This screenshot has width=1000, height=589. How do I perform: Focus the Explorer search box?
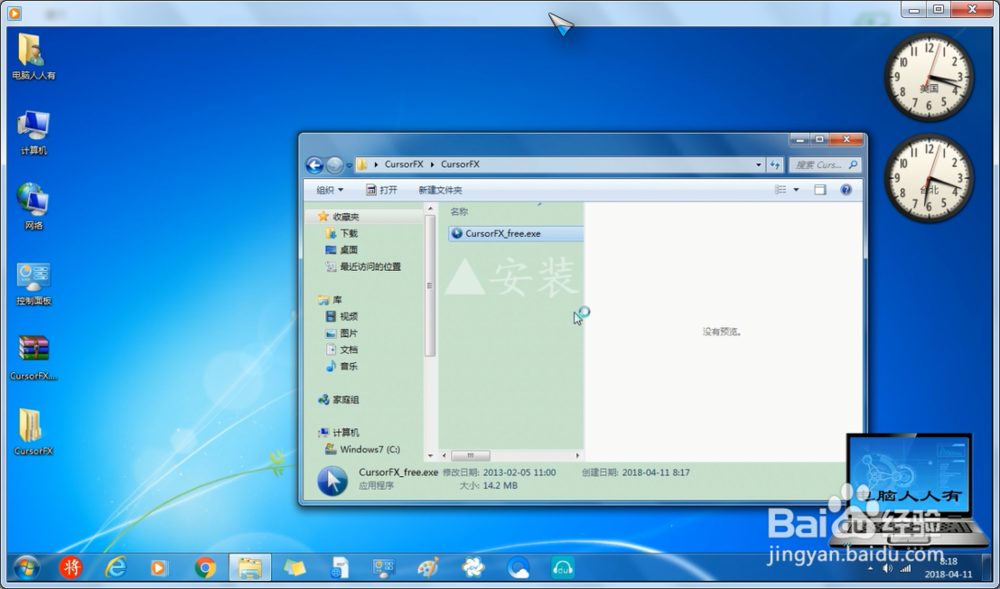pos(825,164)
